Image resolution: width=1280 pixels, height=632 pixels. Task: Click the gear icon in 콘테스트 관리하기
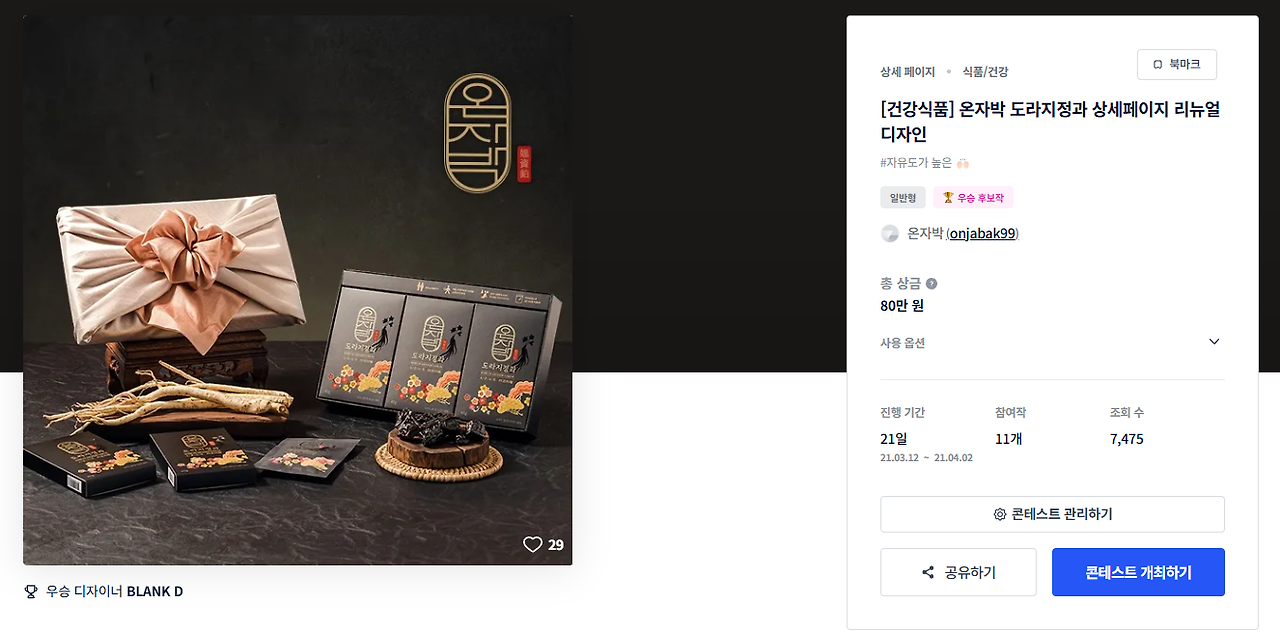999,514
